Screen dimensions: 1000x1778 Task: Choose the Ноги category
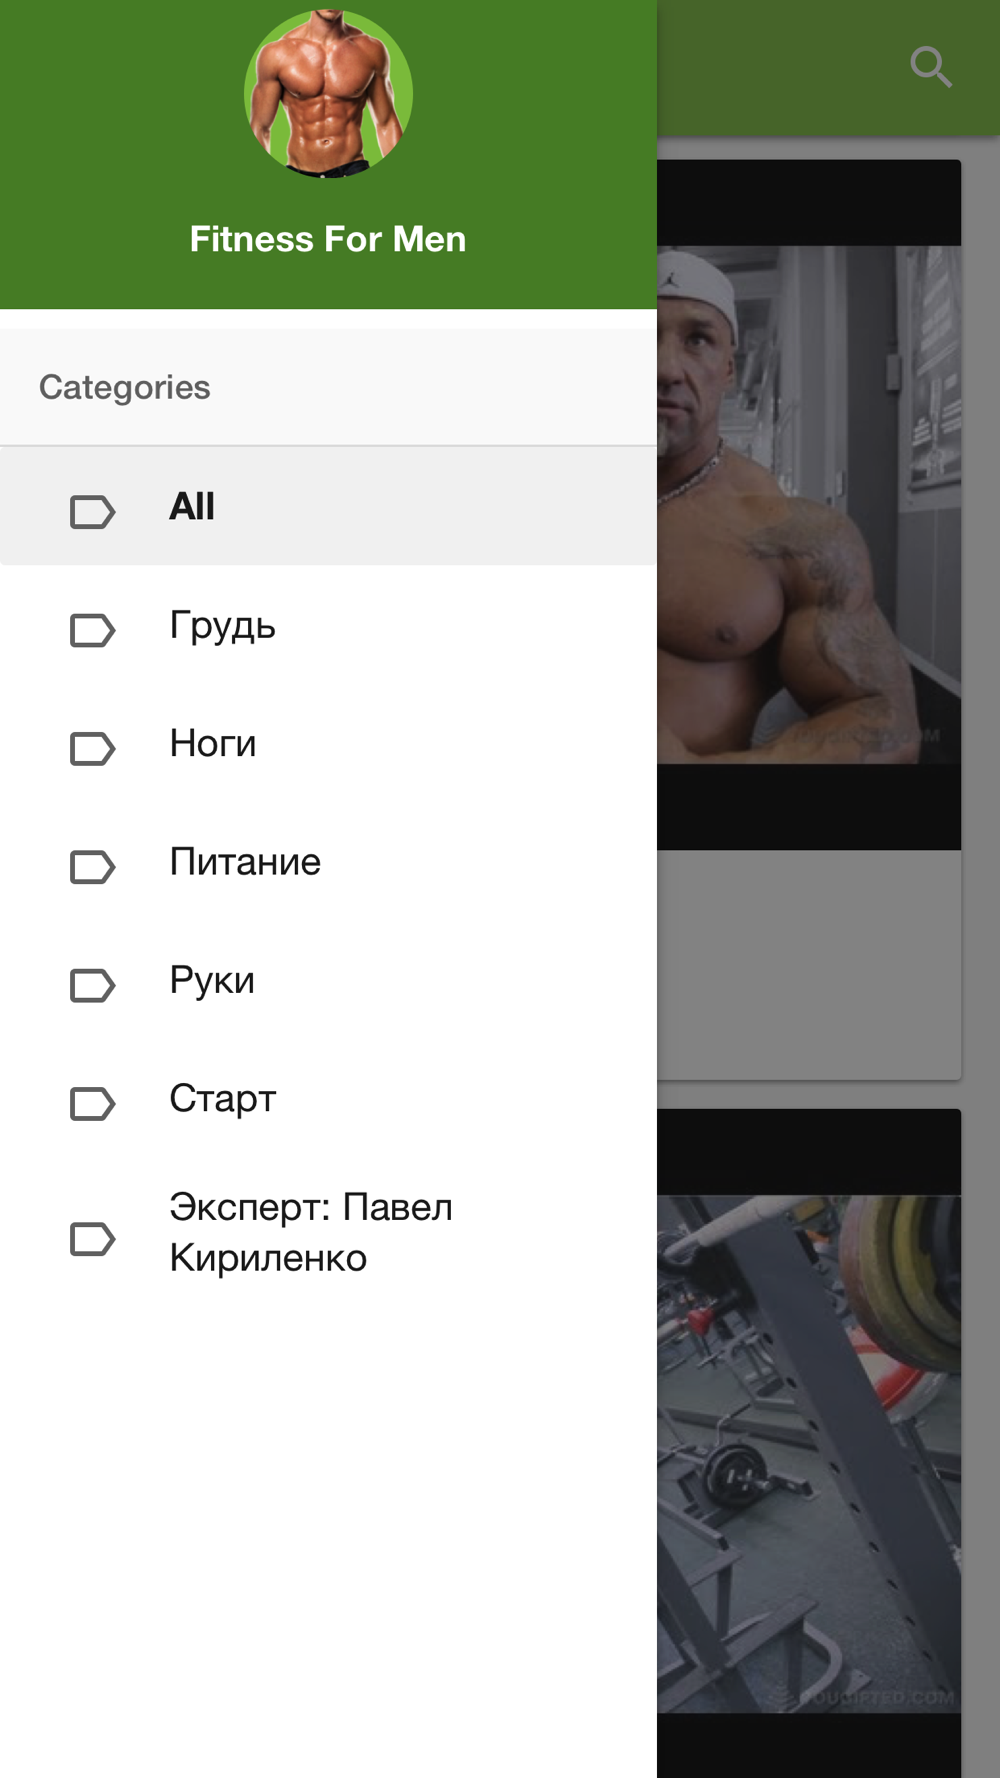pyautogui.click(x=328, y=743)
